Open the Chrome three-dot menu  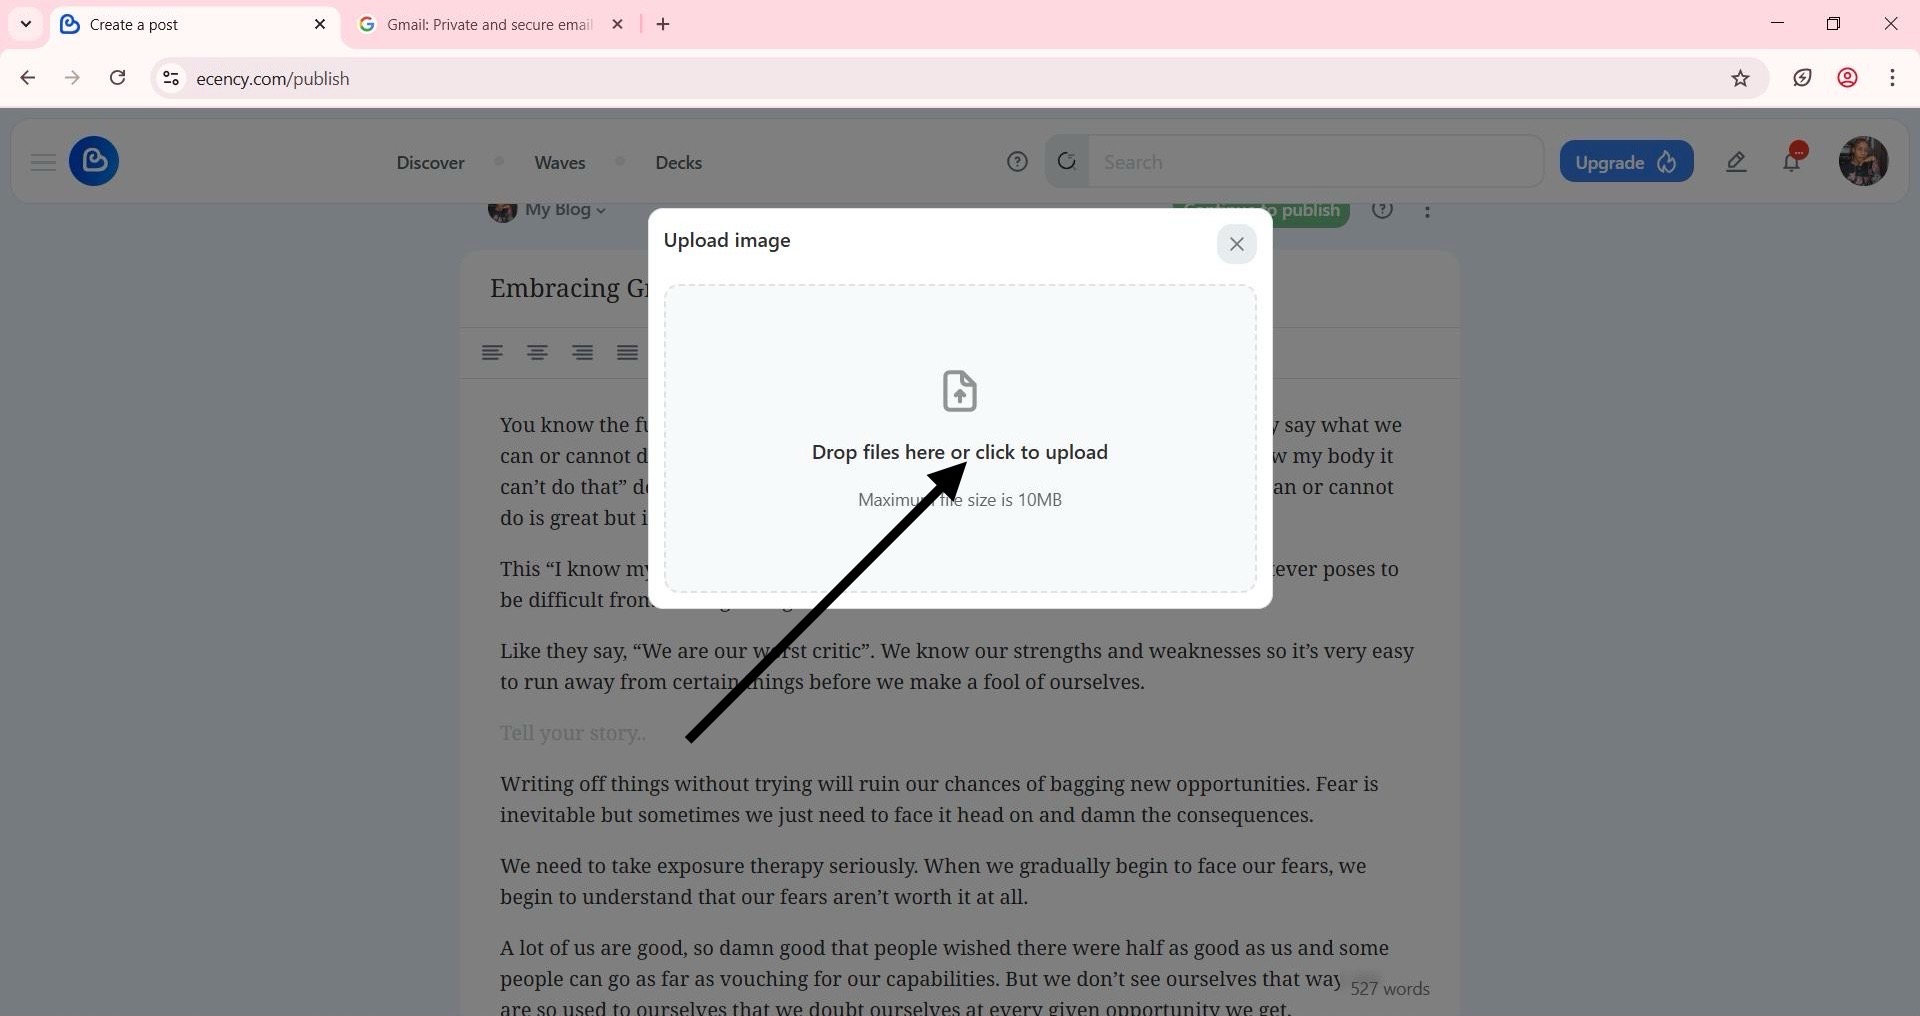tap(1892, 78)
